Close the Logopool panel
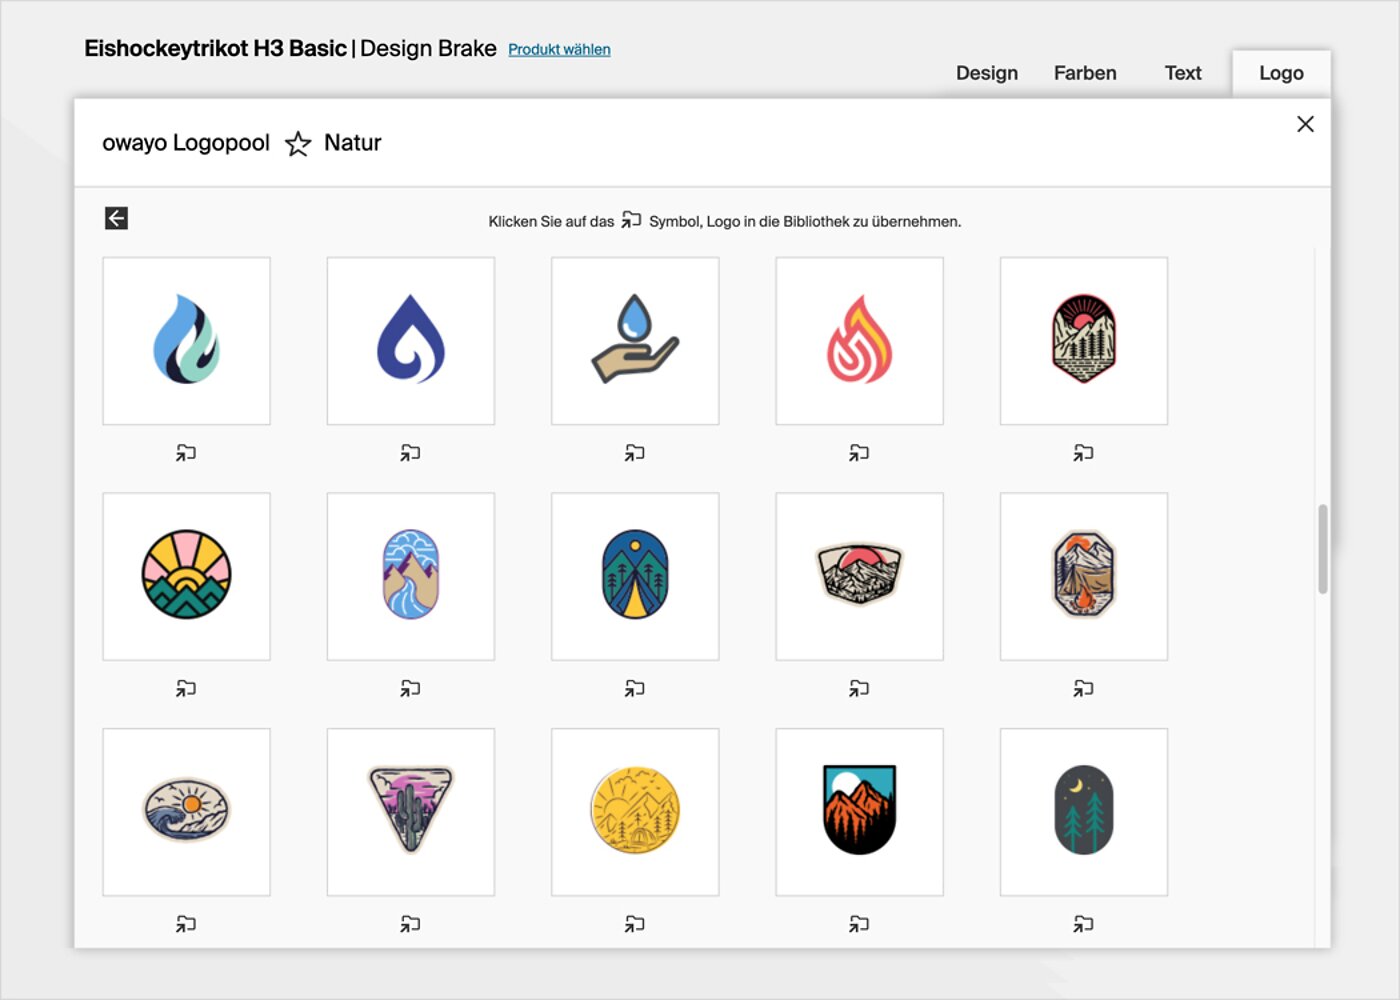Screen dimensions: 1400x1000 tap(1305, 124)
